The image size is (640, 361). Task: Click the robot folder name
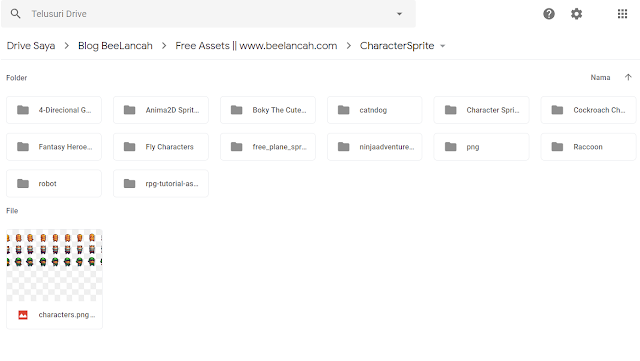[x=47, y=183]
